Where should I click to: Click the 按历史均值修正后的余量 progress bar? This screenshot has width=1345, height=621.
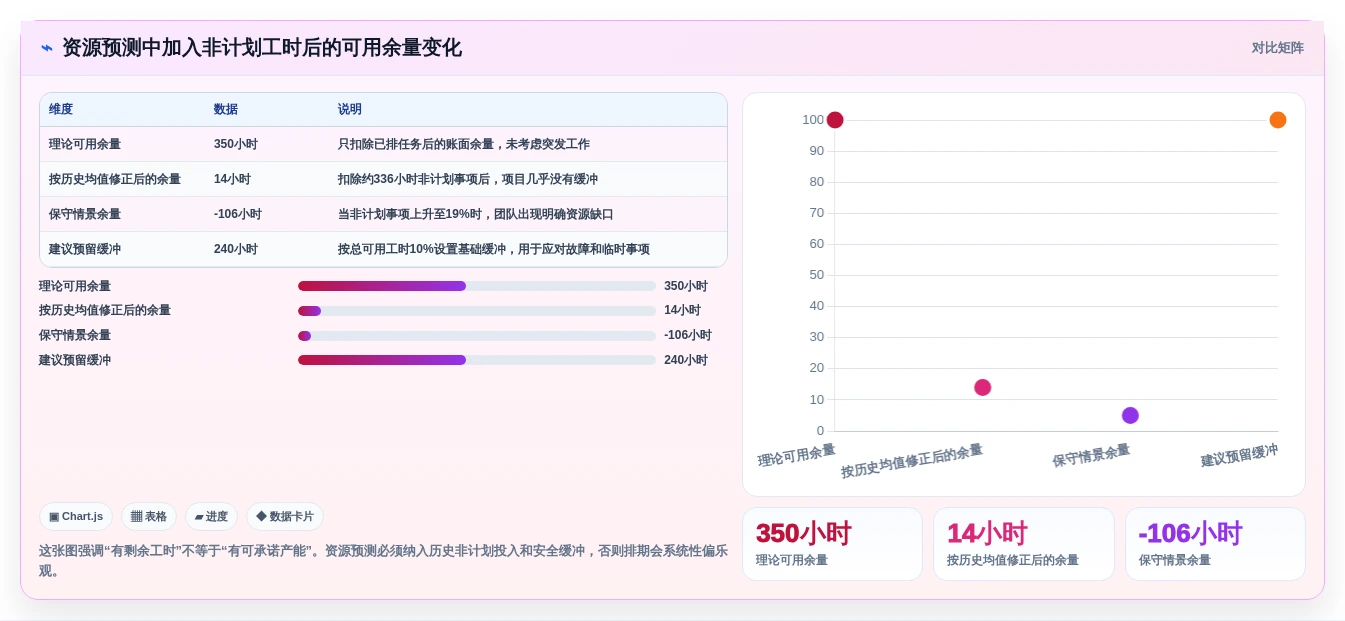[x=477, y=311]
